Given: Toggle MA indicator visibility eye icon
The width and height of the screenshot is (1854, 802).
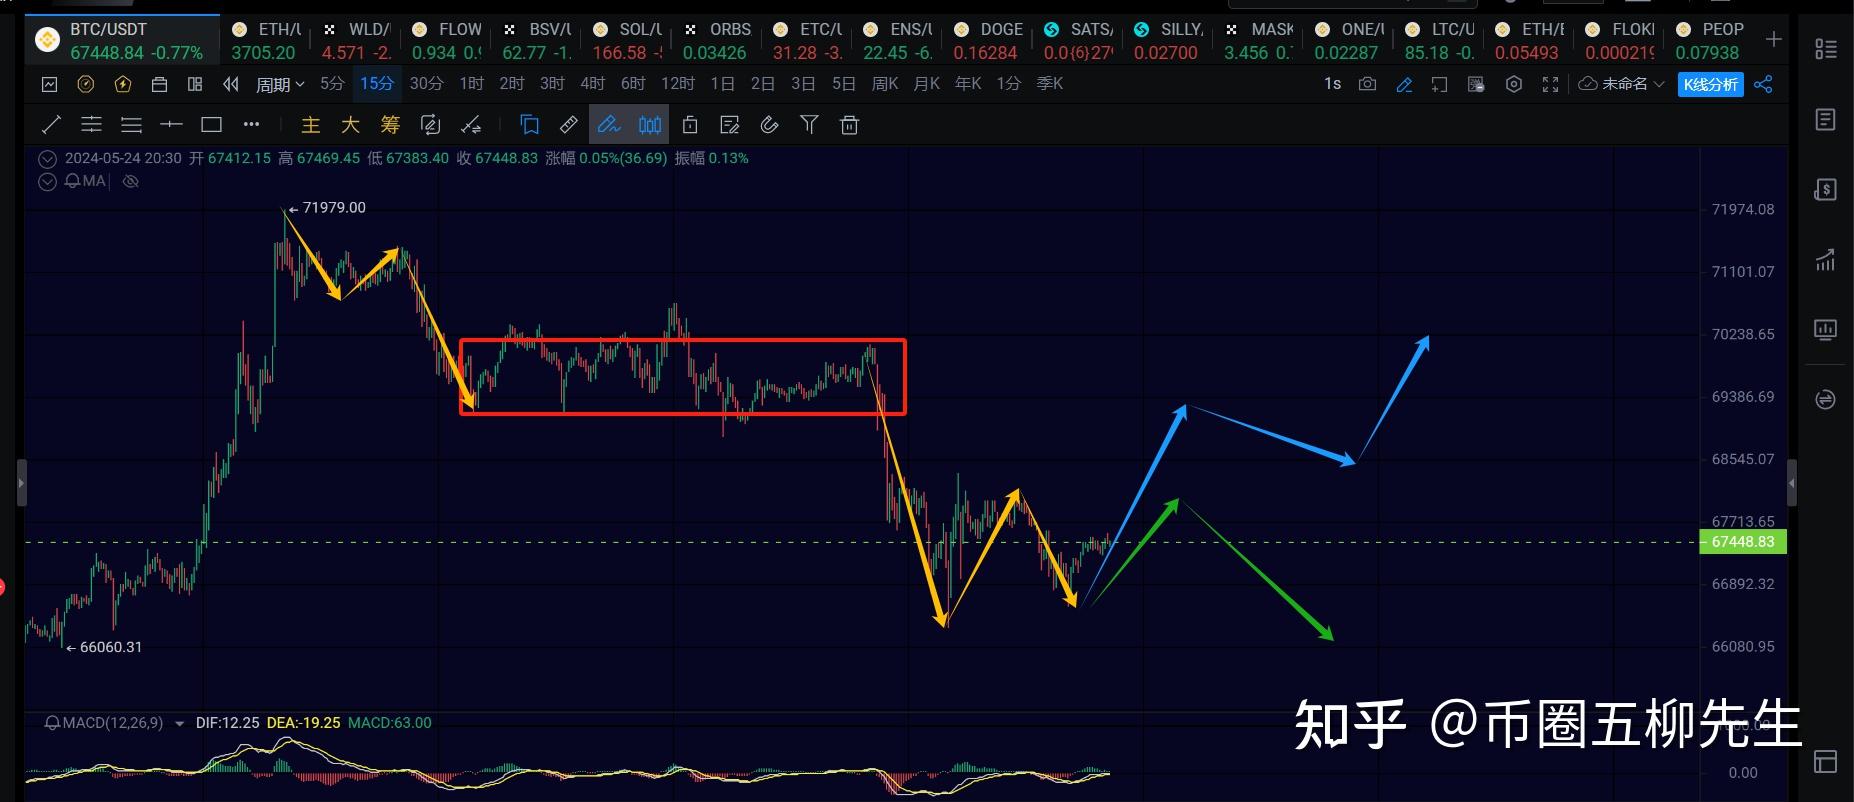Looking at the screenshot, I should [x=130, y=181].
